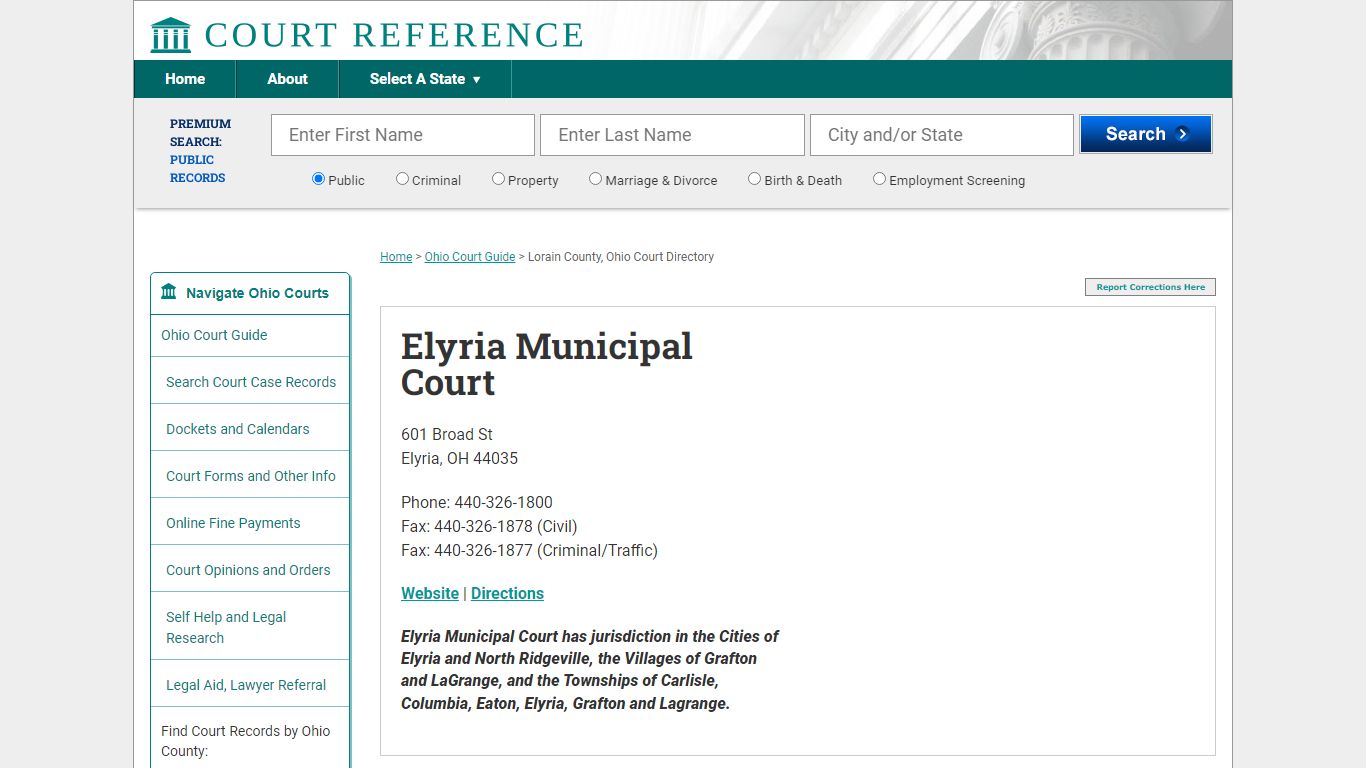The image size is (1366, 768).
Task: Open Dockets and Calendars link
Action: pos(238,429)
